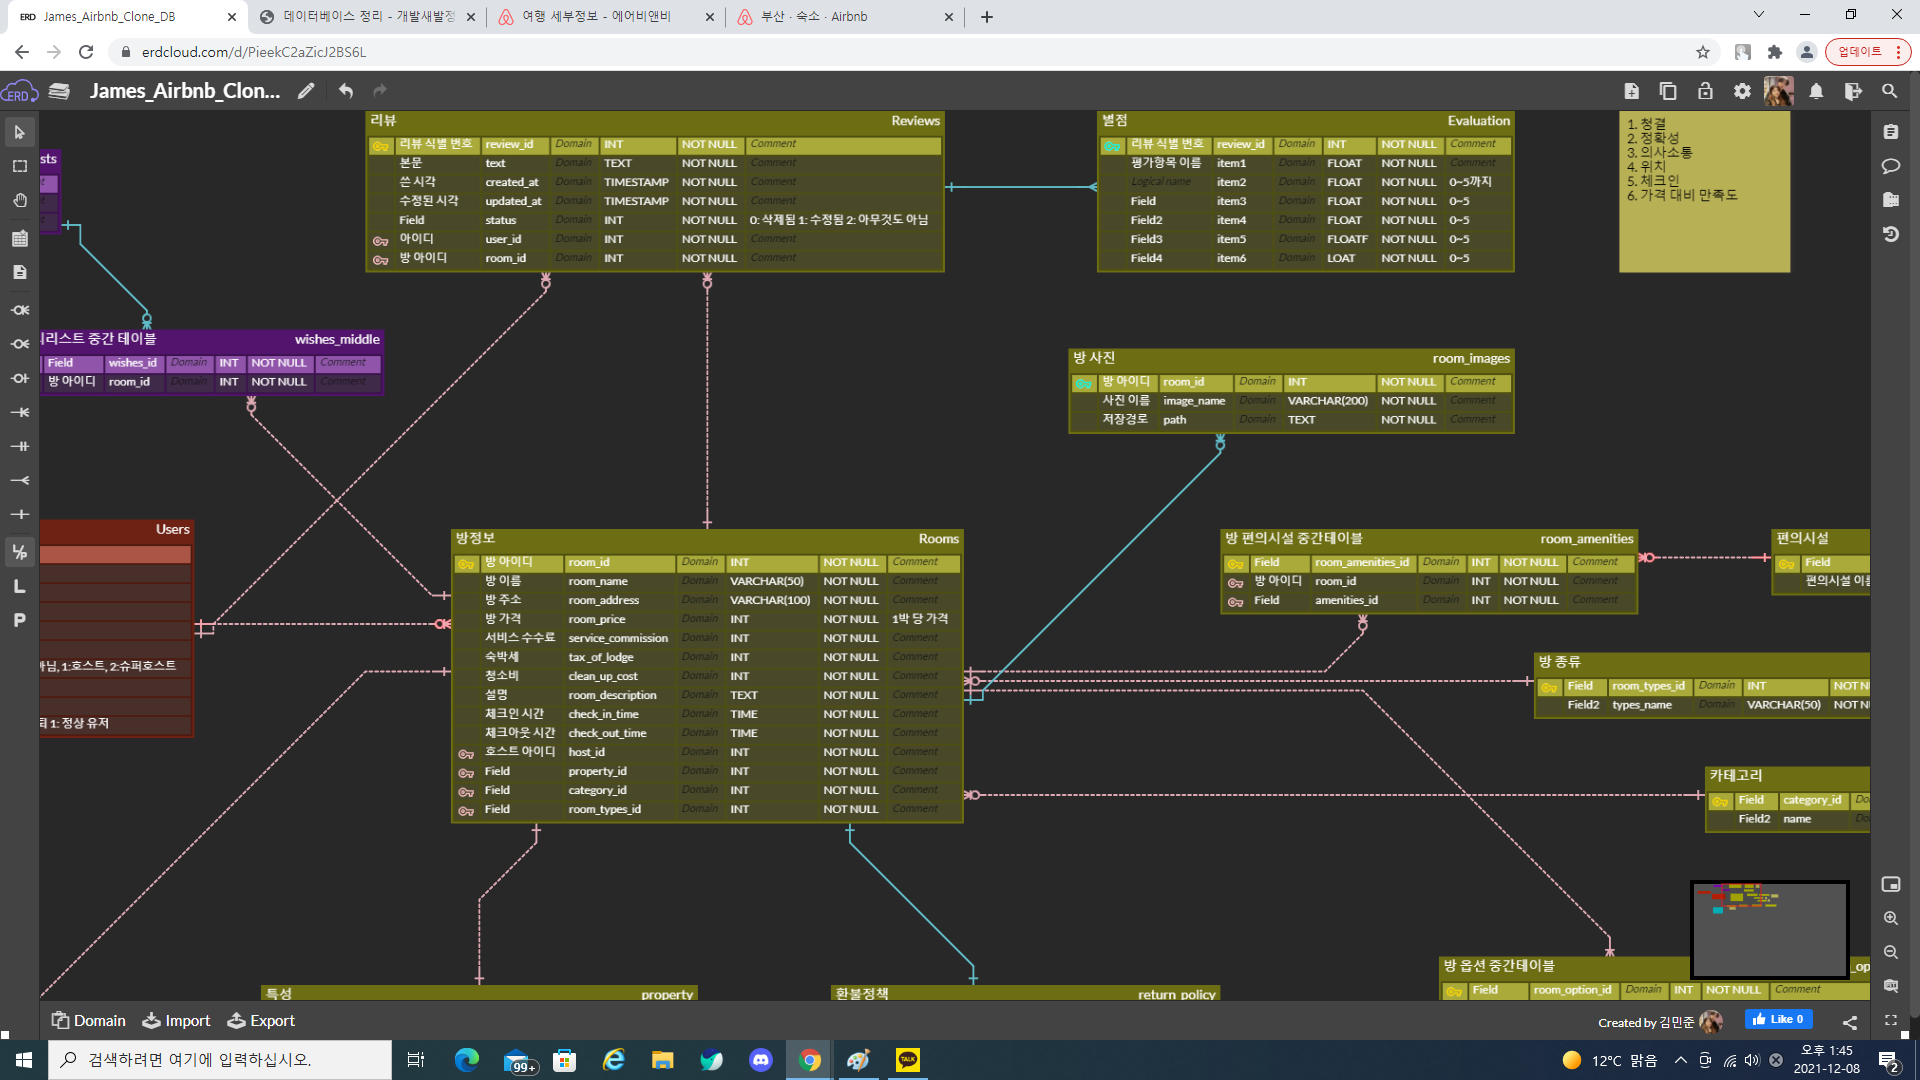Click the Export button
The image size is (1920, 1080).
(x=261, y=1021)
